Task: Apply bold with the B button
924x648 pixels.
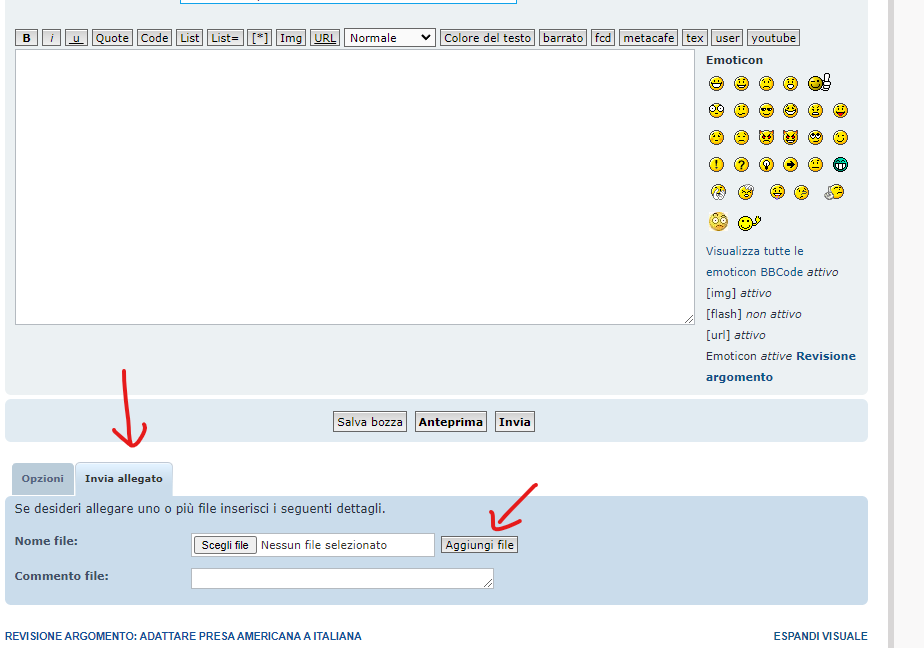Action: (27, 38)
